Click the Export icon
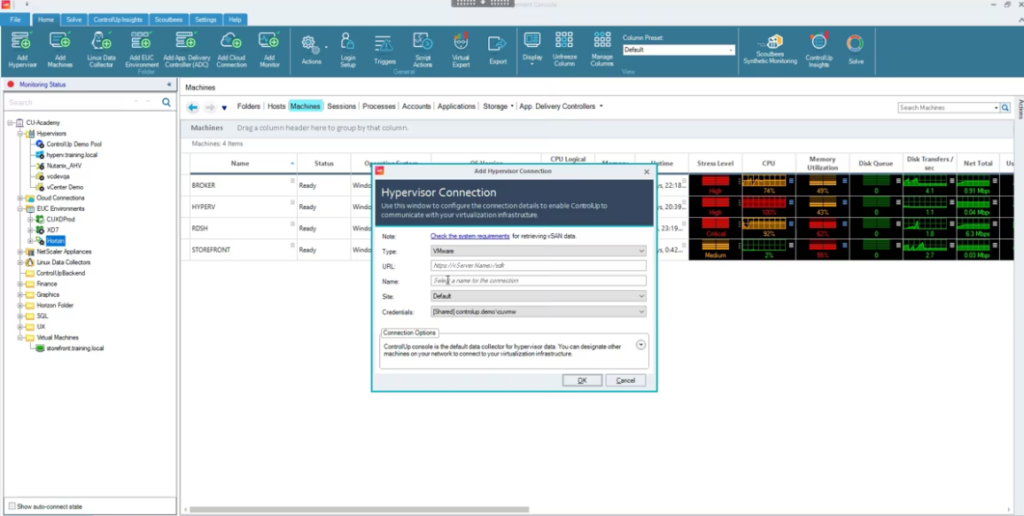1024x516 pixels. pyautogui.click(x=498, y=50)
